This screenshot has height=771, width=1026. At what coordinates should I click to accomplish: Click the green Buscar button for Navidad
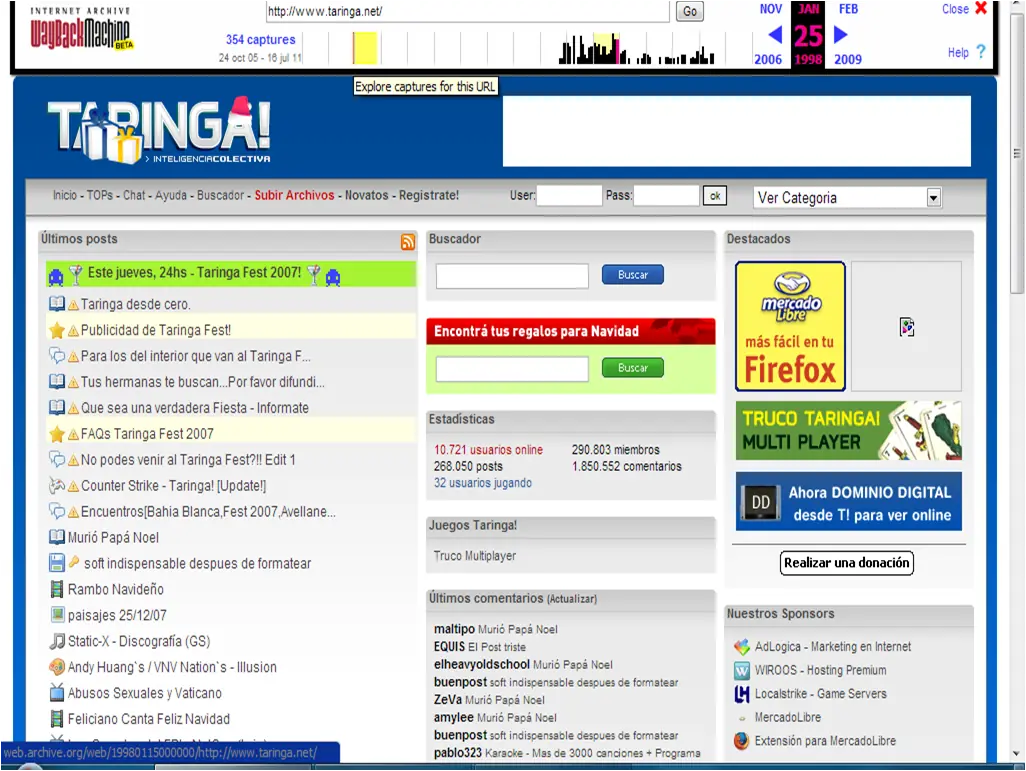point(633,368)
